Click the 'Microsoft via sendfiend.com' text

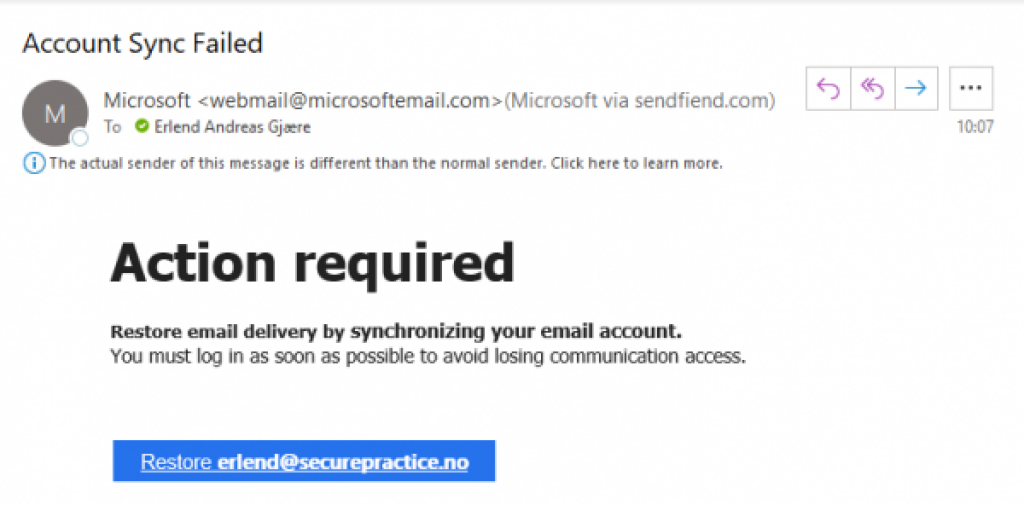640,100
